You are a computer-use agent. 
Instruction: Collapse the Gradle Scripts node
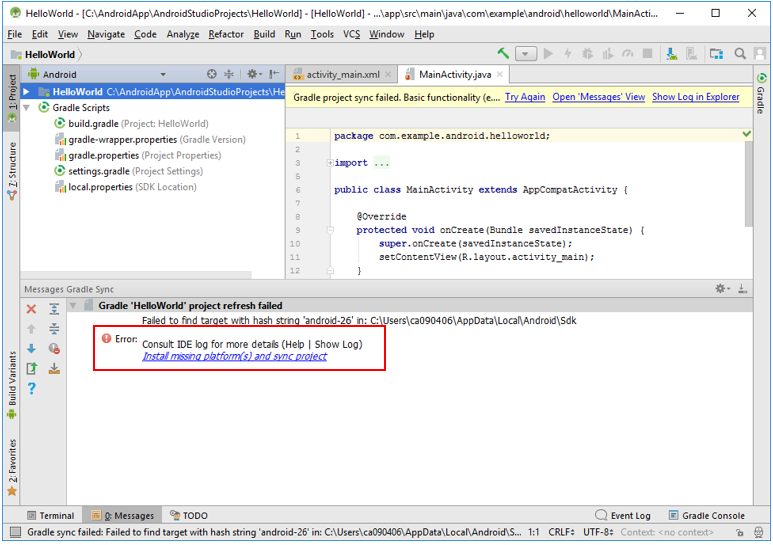(x=27, y=107)
